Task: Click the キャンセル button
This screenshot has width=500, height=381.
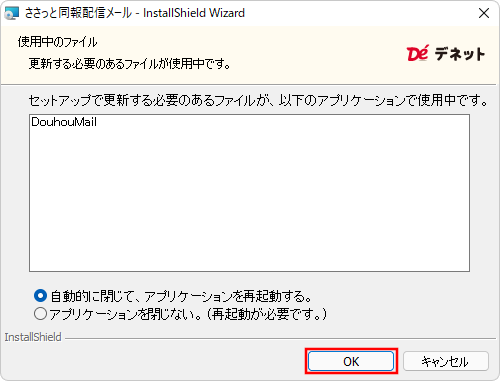Action: 446,361
